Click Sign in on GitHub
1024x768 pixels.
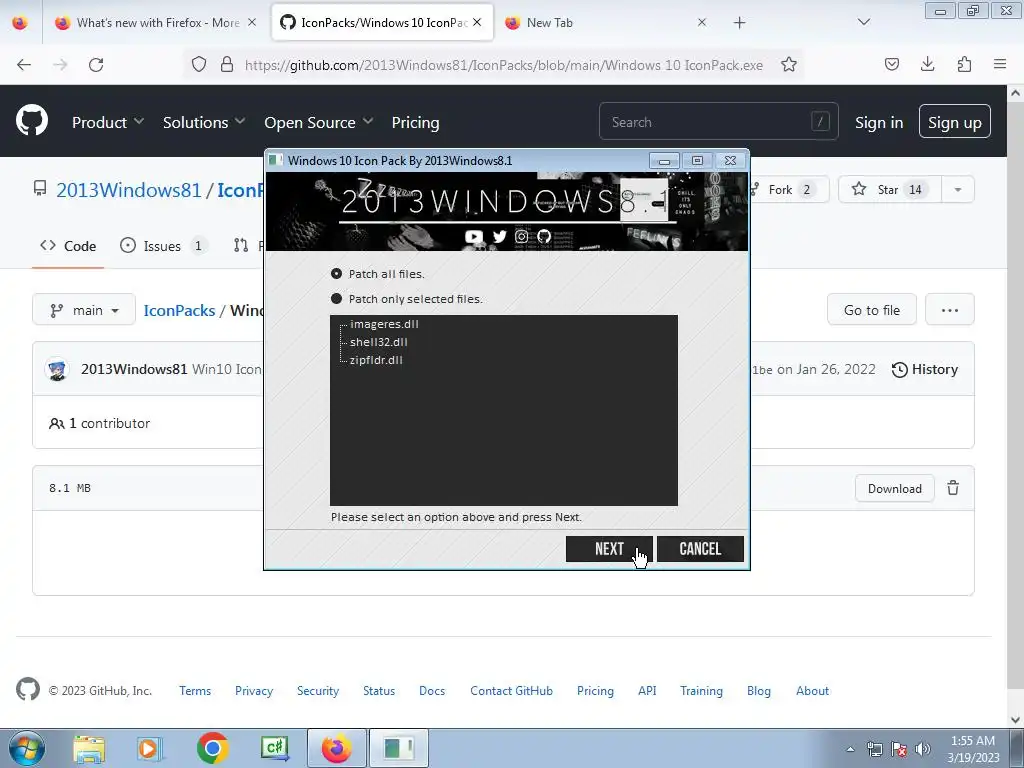(x=879, y=122)
